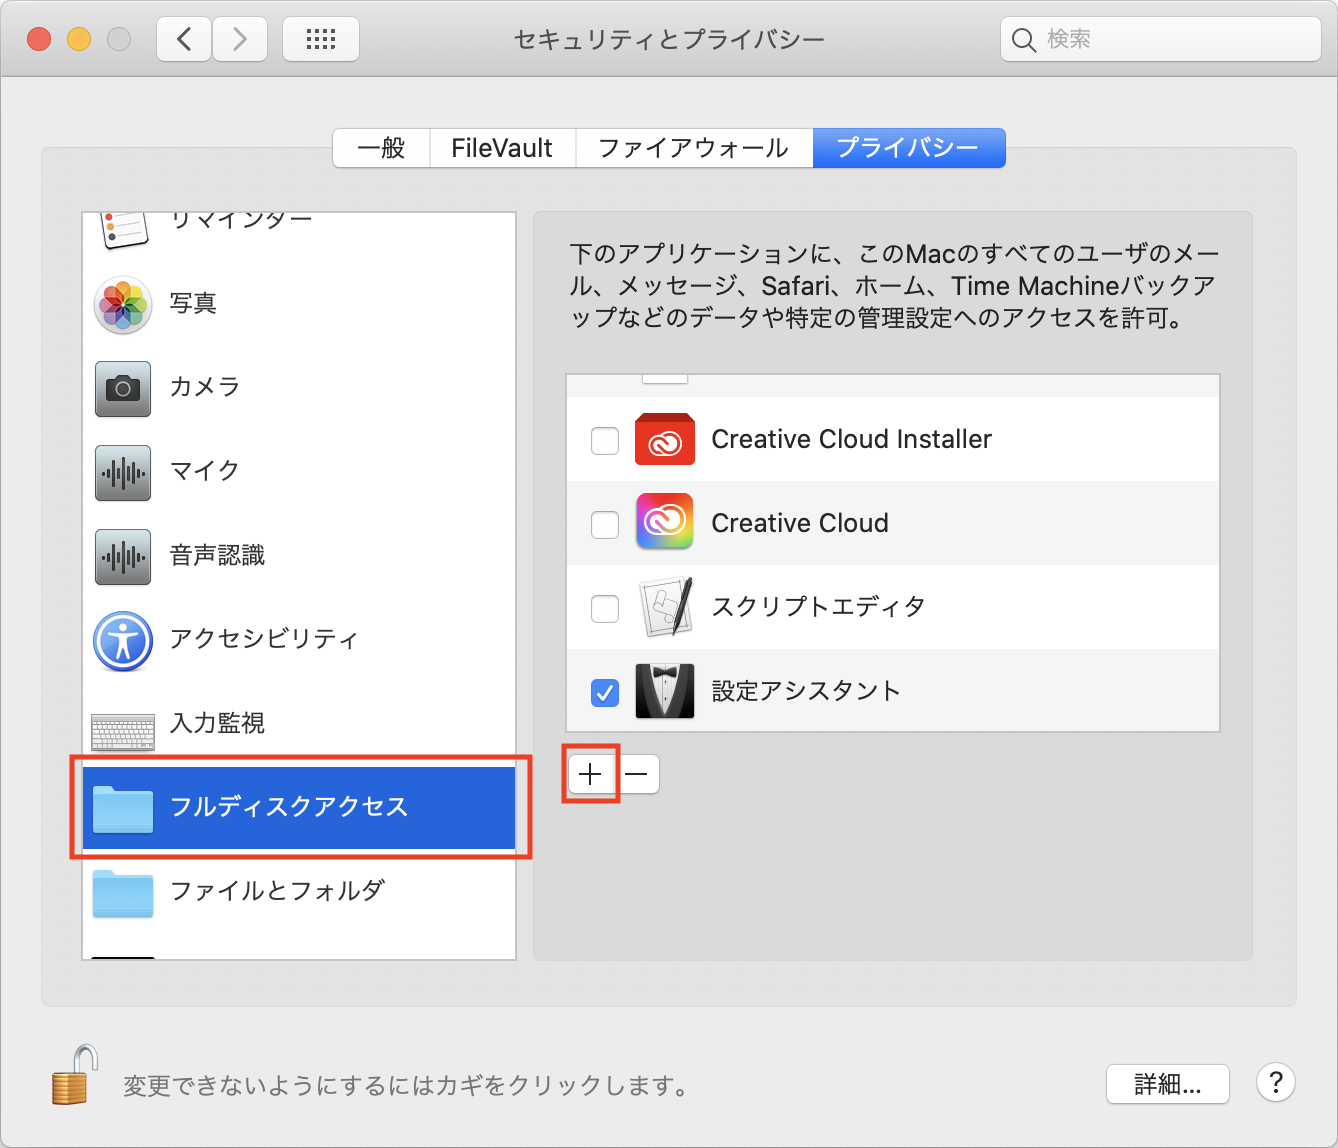Open the カメラ privacy settings icon

(x=121, y=389)
